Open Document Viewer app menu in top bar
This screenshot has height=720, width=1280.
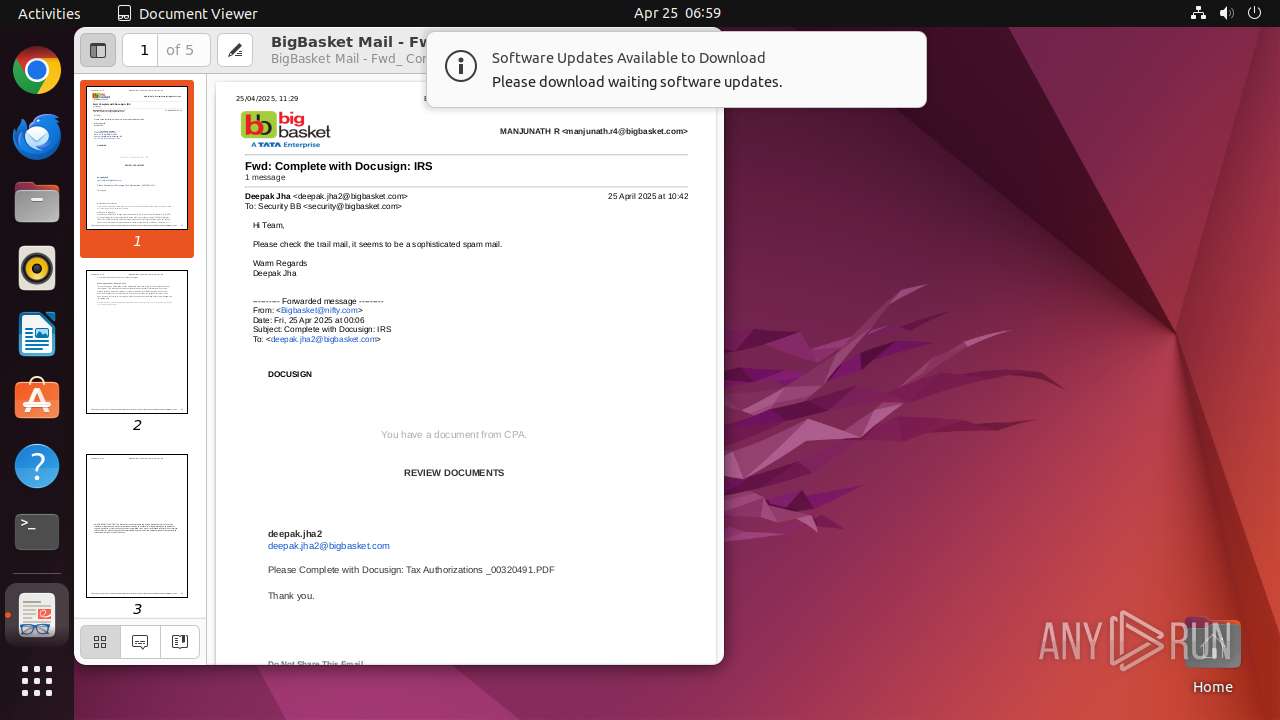[x=187, y=13]
